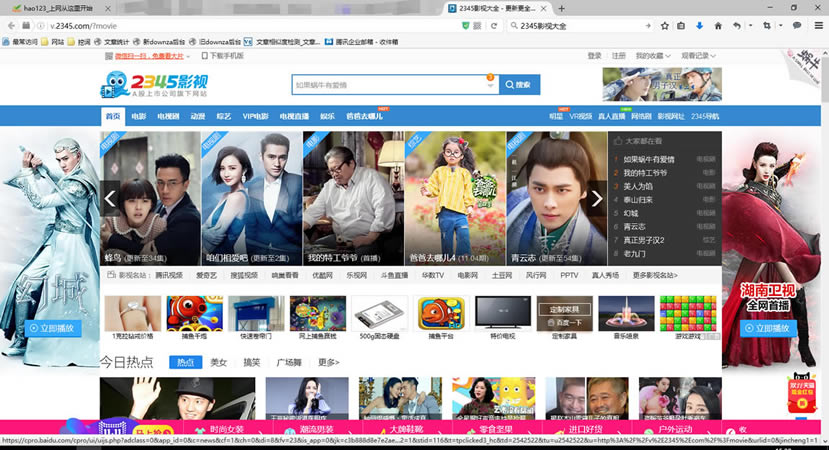This screenshot has width=829, height=450.
Task: Click the 立即播放 button on left banner
Action: tap(50, 328)
